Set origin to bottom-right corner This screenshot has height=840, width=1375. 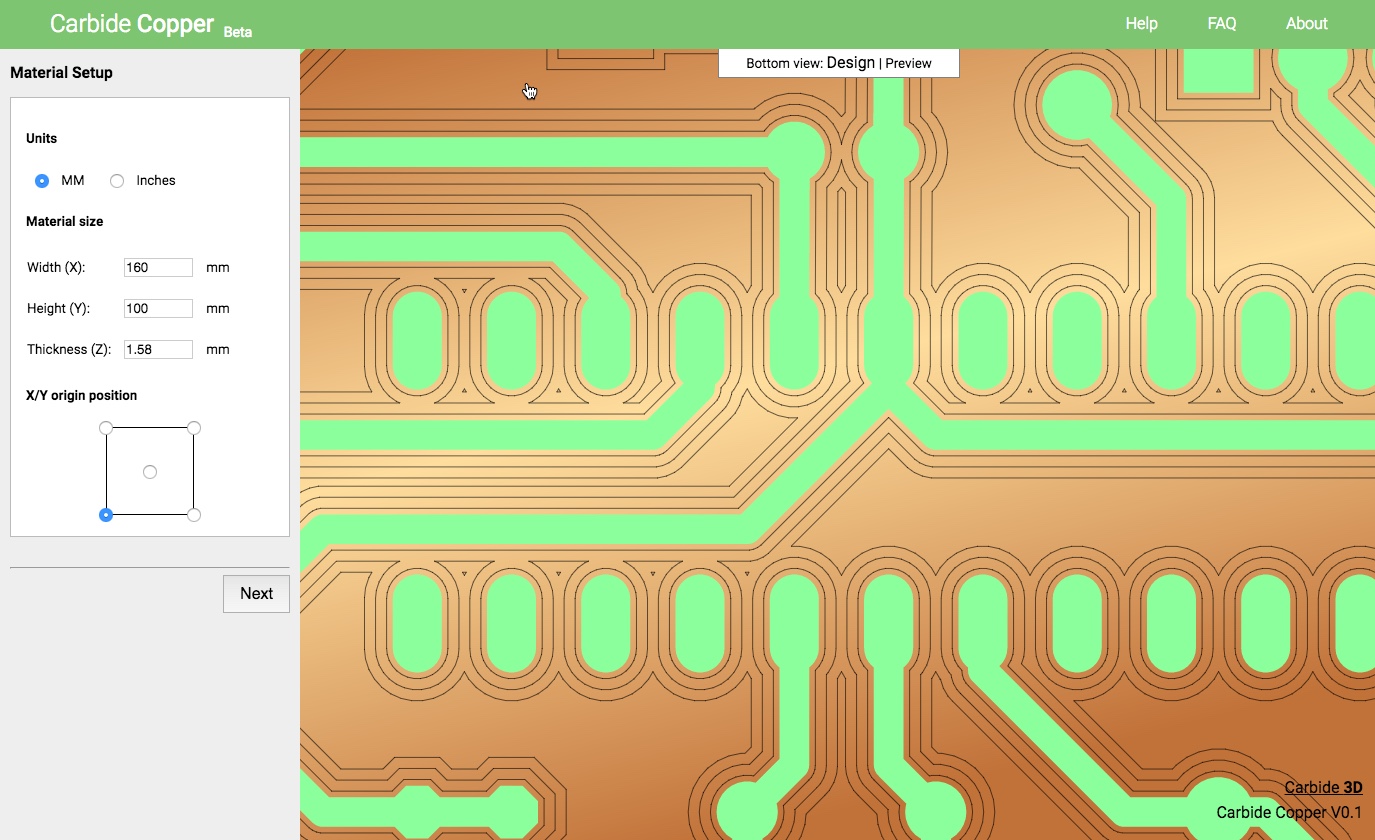tap(194, 515)
